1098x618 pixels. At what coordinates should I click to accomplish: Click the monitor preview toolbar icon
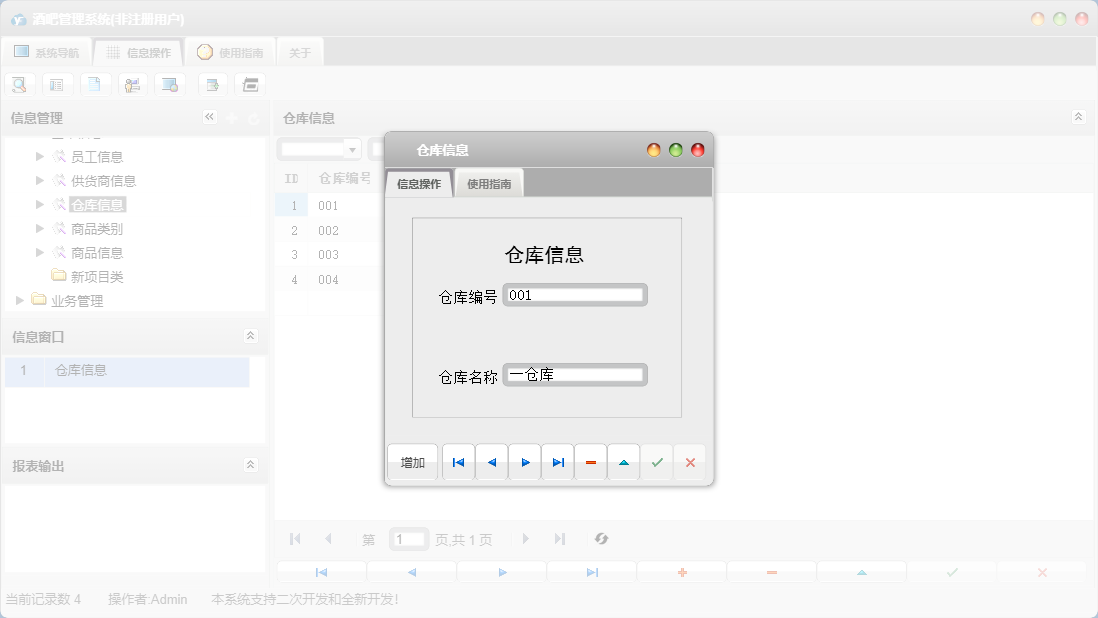tap(170, 84)
